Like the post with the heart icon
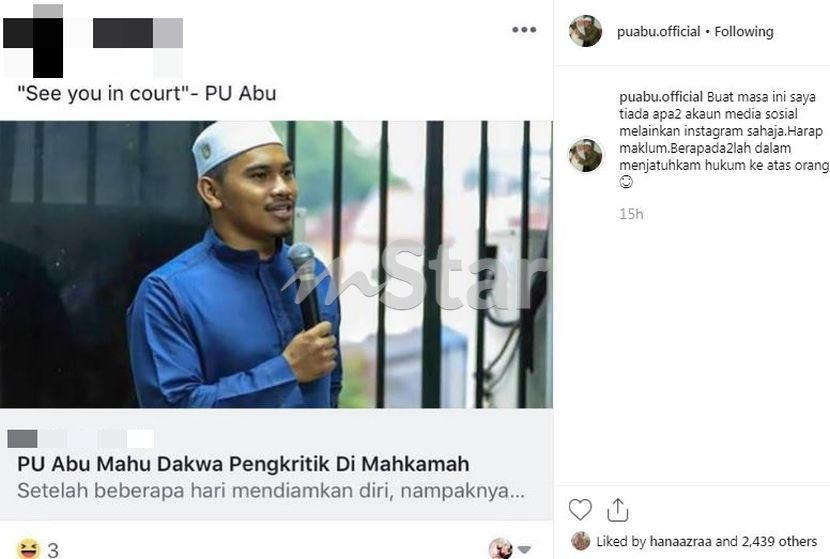Image resolution: width=830 pixels, height=559 pixels. pos(580,510)
